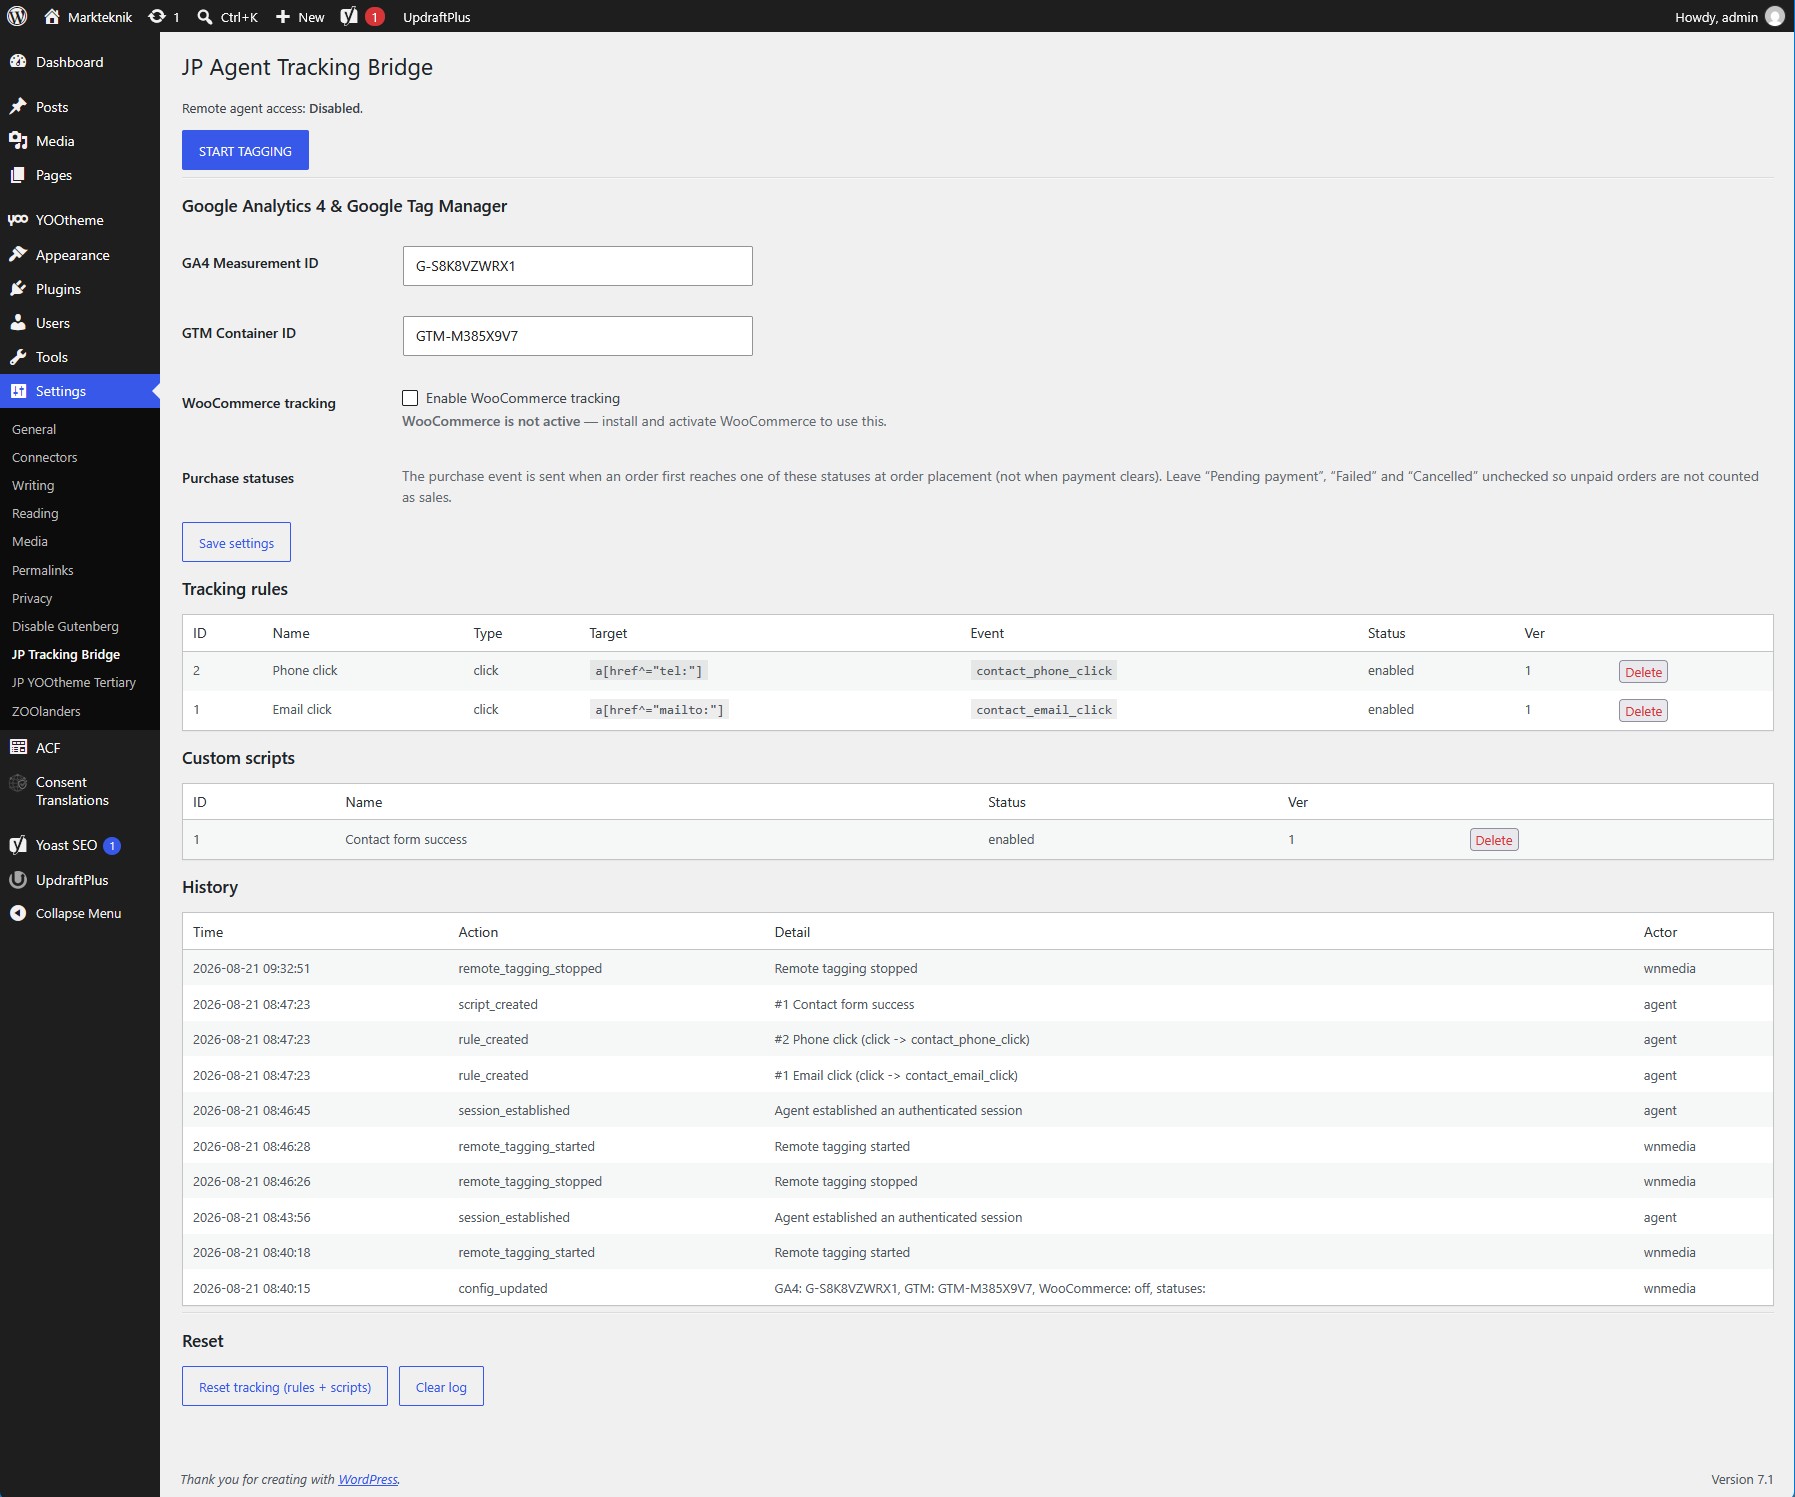Image resolution: width=1795 pixels, height=1497 pixels.
Task: Click the Yoast SEO sidebar icon
Action: (x=18, y=845)
